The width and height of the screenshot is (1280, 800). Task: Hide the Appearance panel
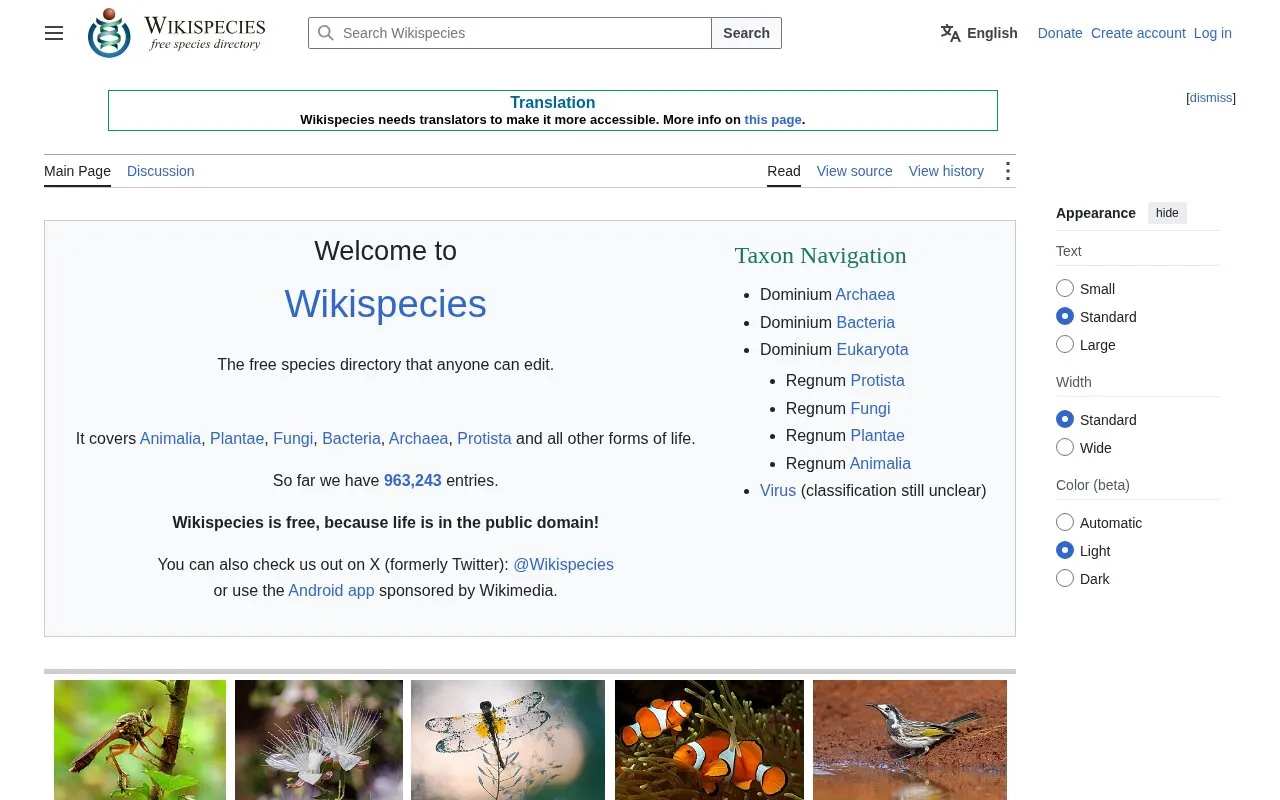click(x=1167, y=213)
